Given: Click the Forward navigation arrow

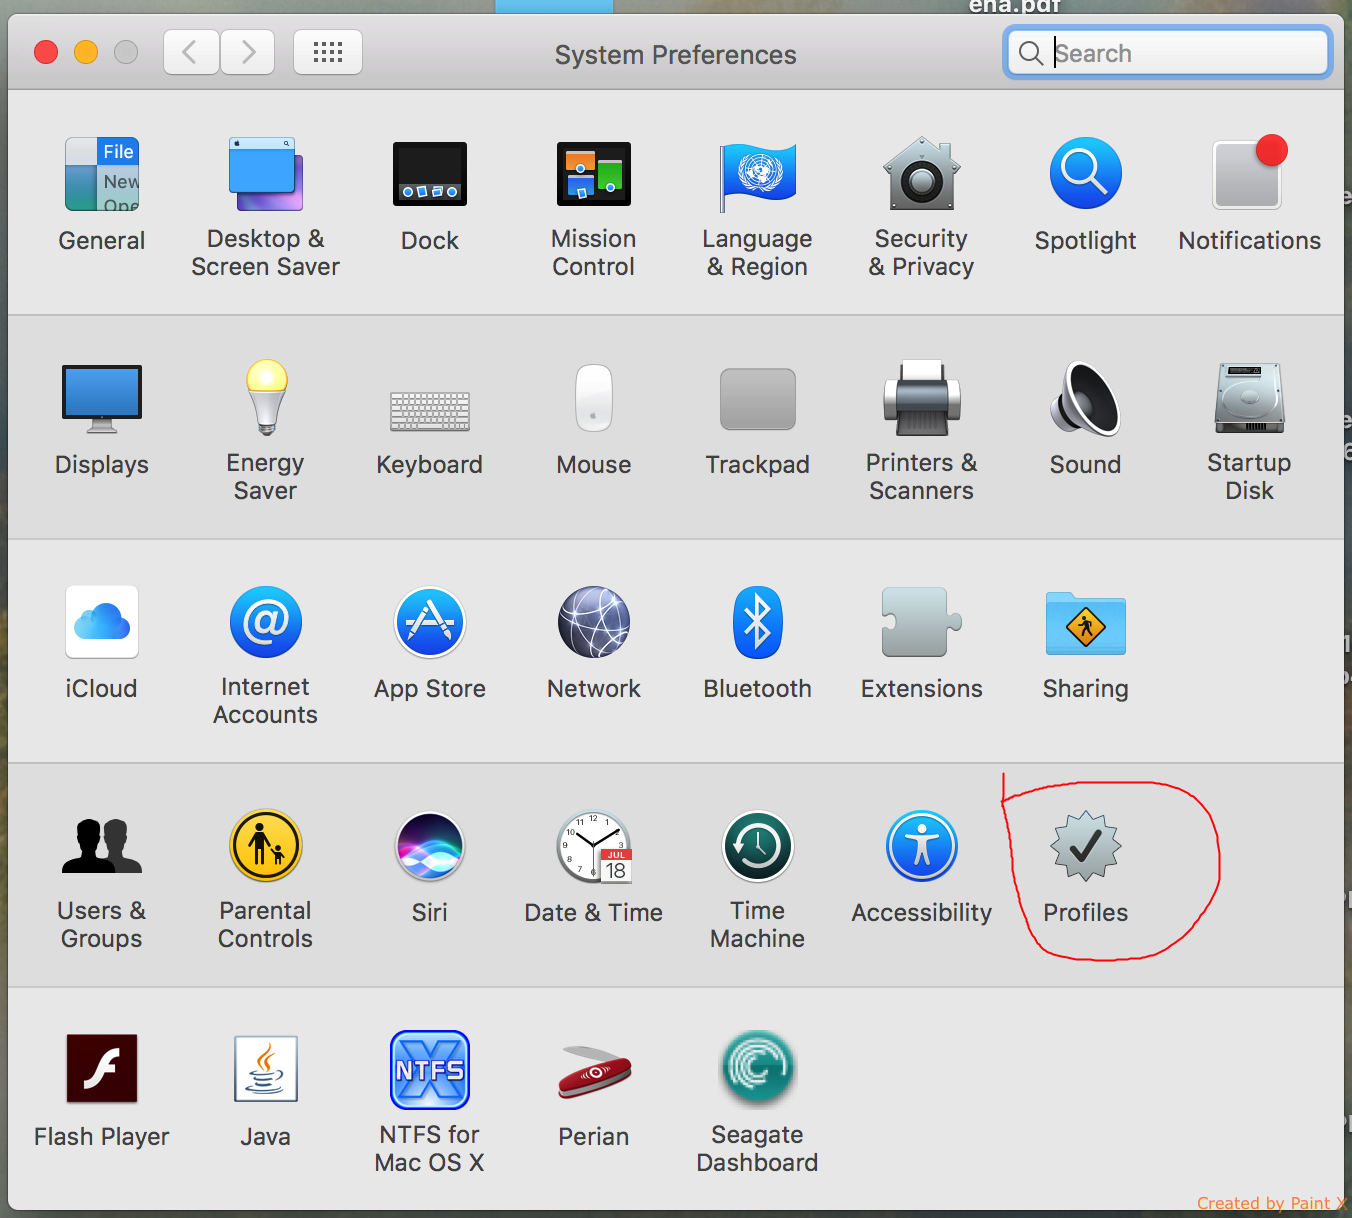Looking at the screenshot, I should (x=247, y=52).
